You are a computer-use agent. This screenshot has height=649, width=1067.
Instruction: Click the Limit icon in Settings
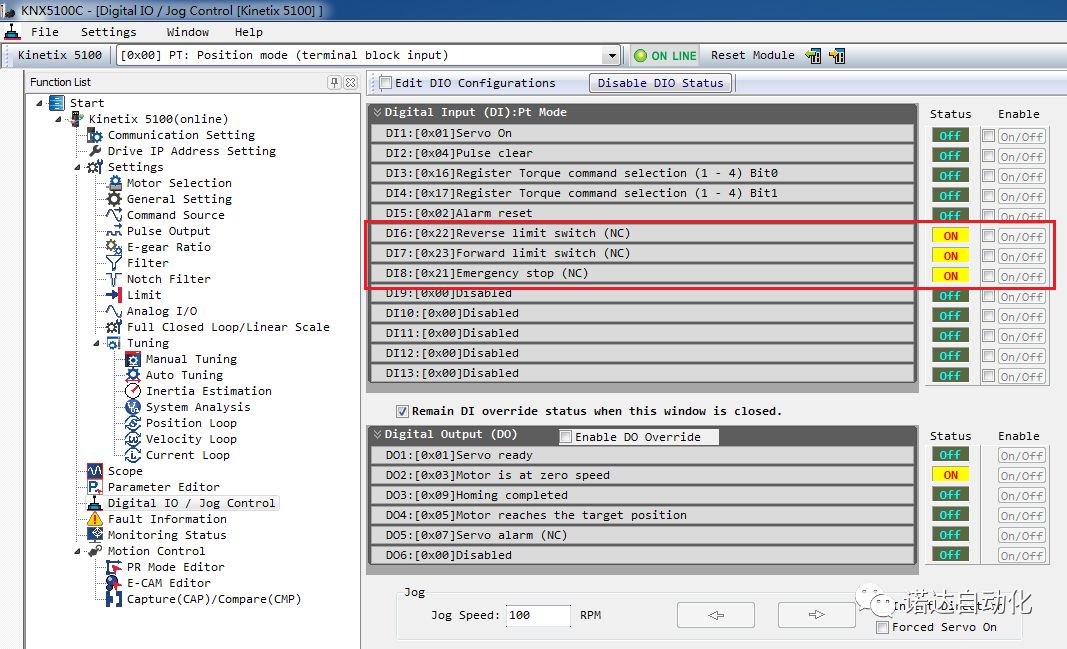point(114,295)
